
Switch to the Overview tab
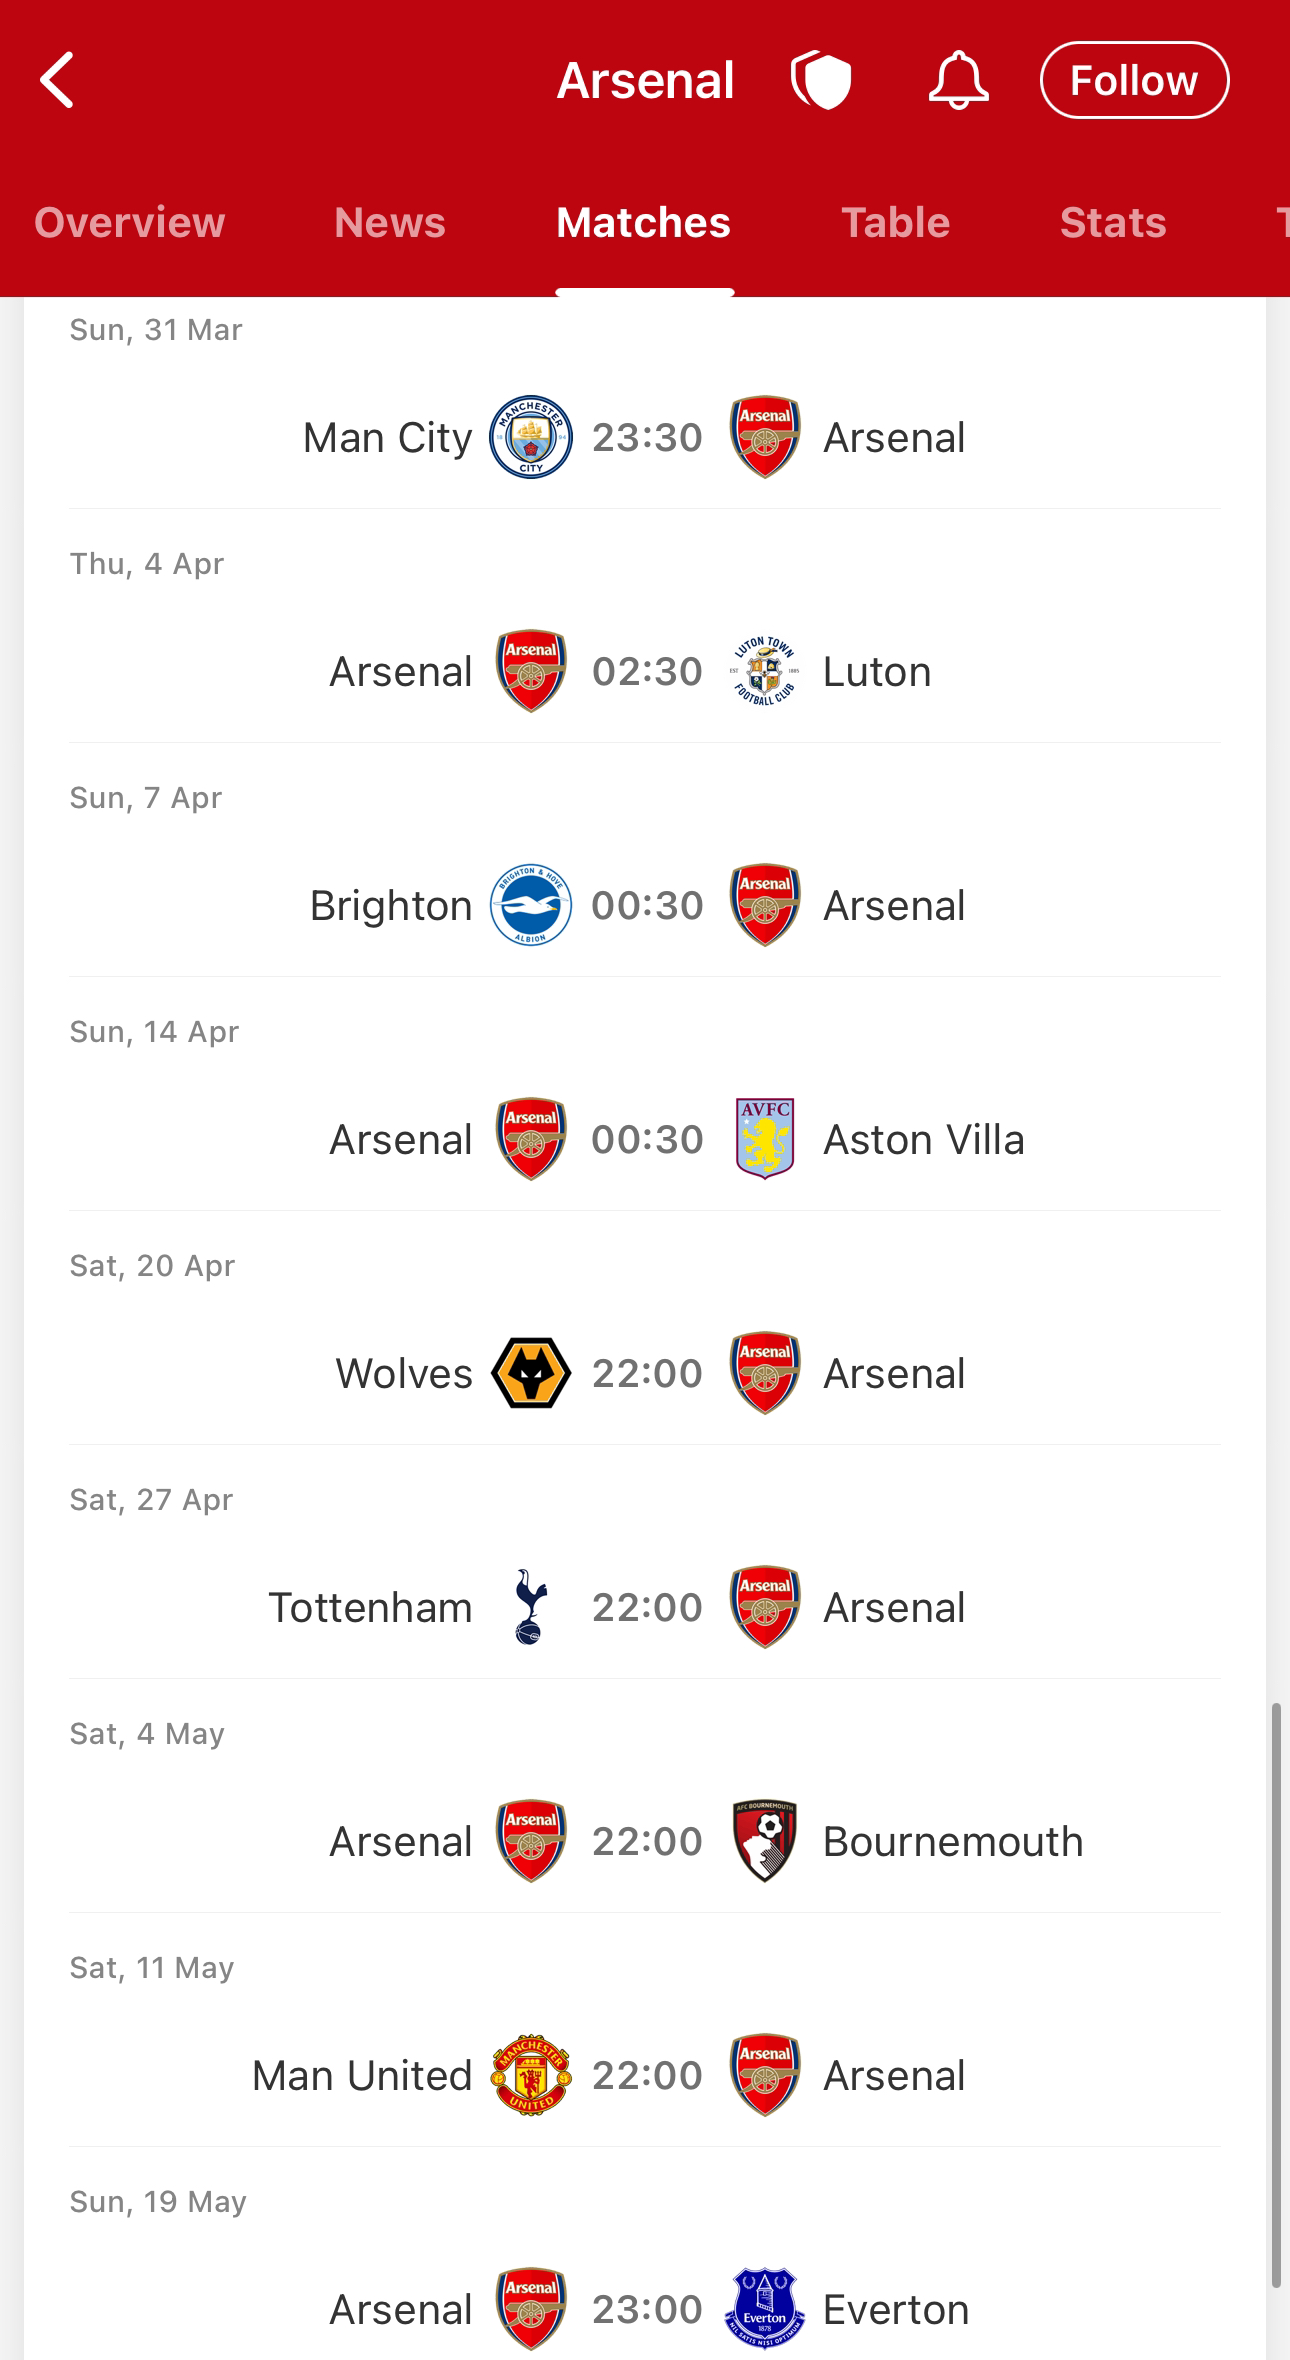(130, 222)
